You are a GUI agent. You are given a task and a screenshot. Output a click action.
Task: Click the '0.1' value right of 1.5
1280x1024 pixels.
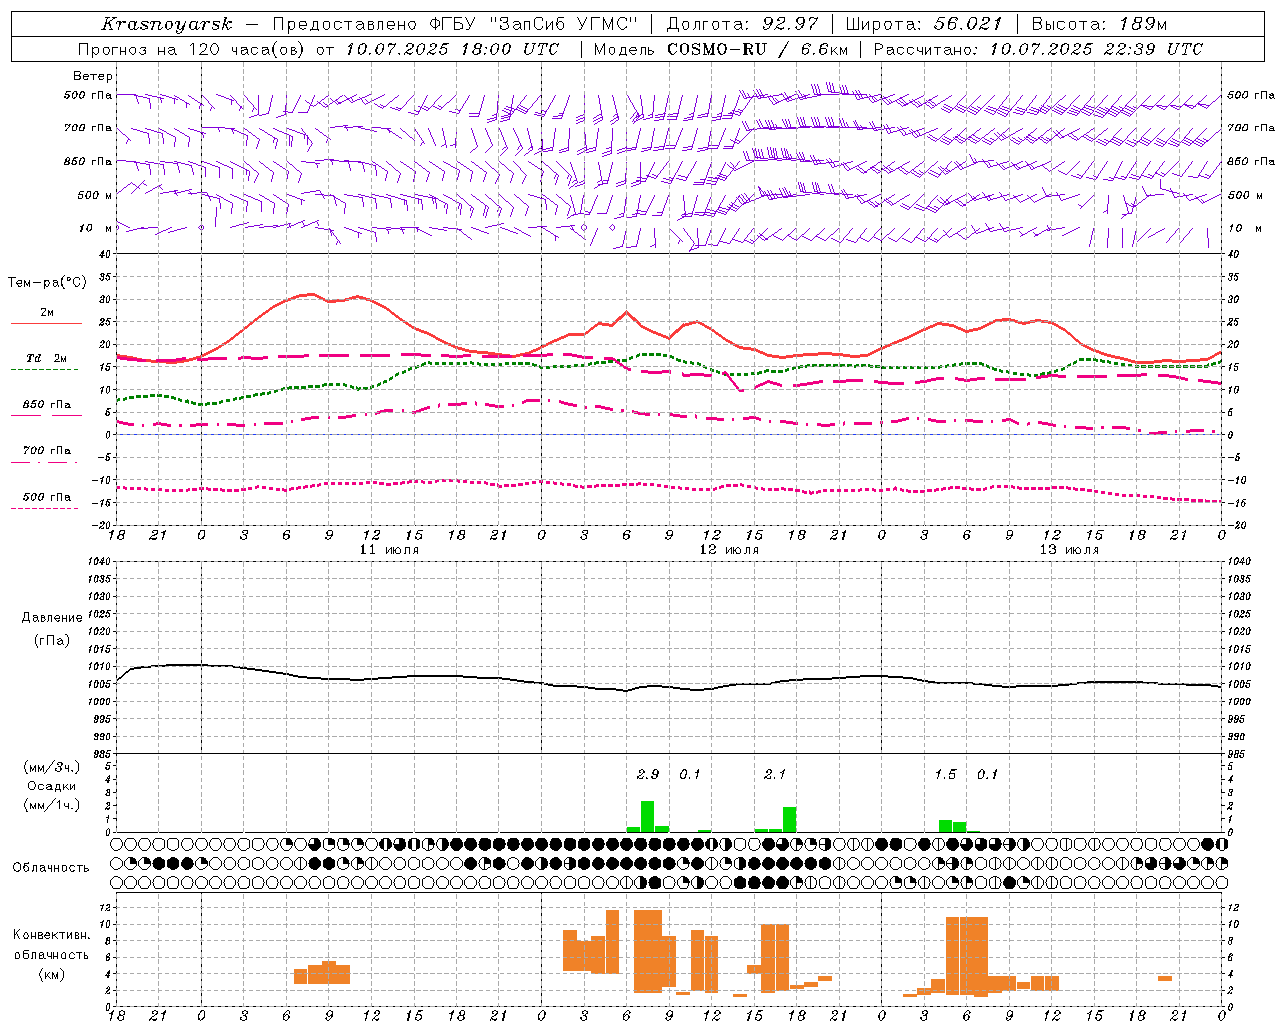click(x=987, y=774)
